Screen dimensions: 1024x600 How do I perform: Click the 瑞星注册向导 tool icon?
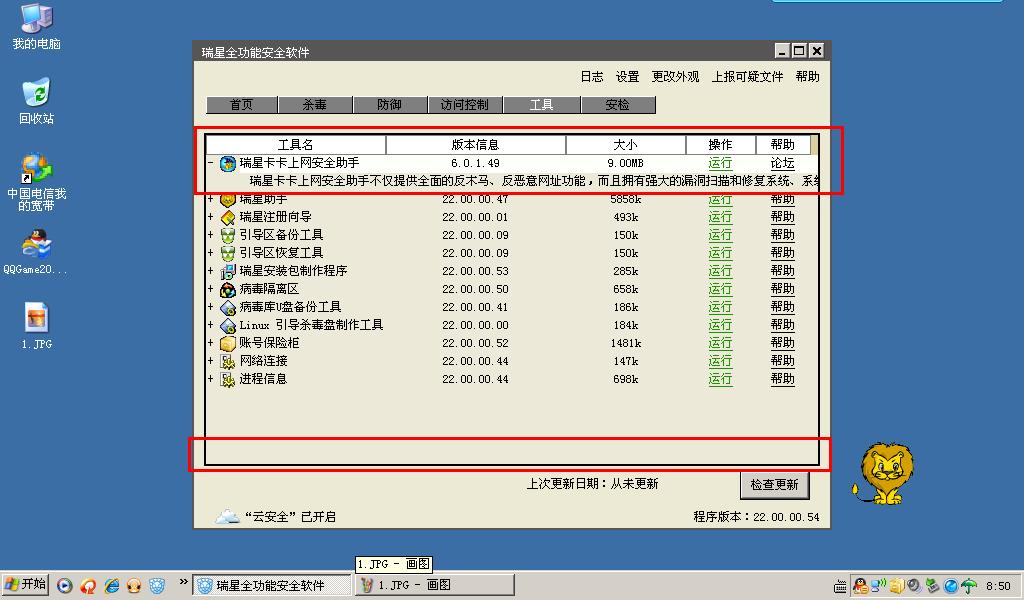click(227, 217)
